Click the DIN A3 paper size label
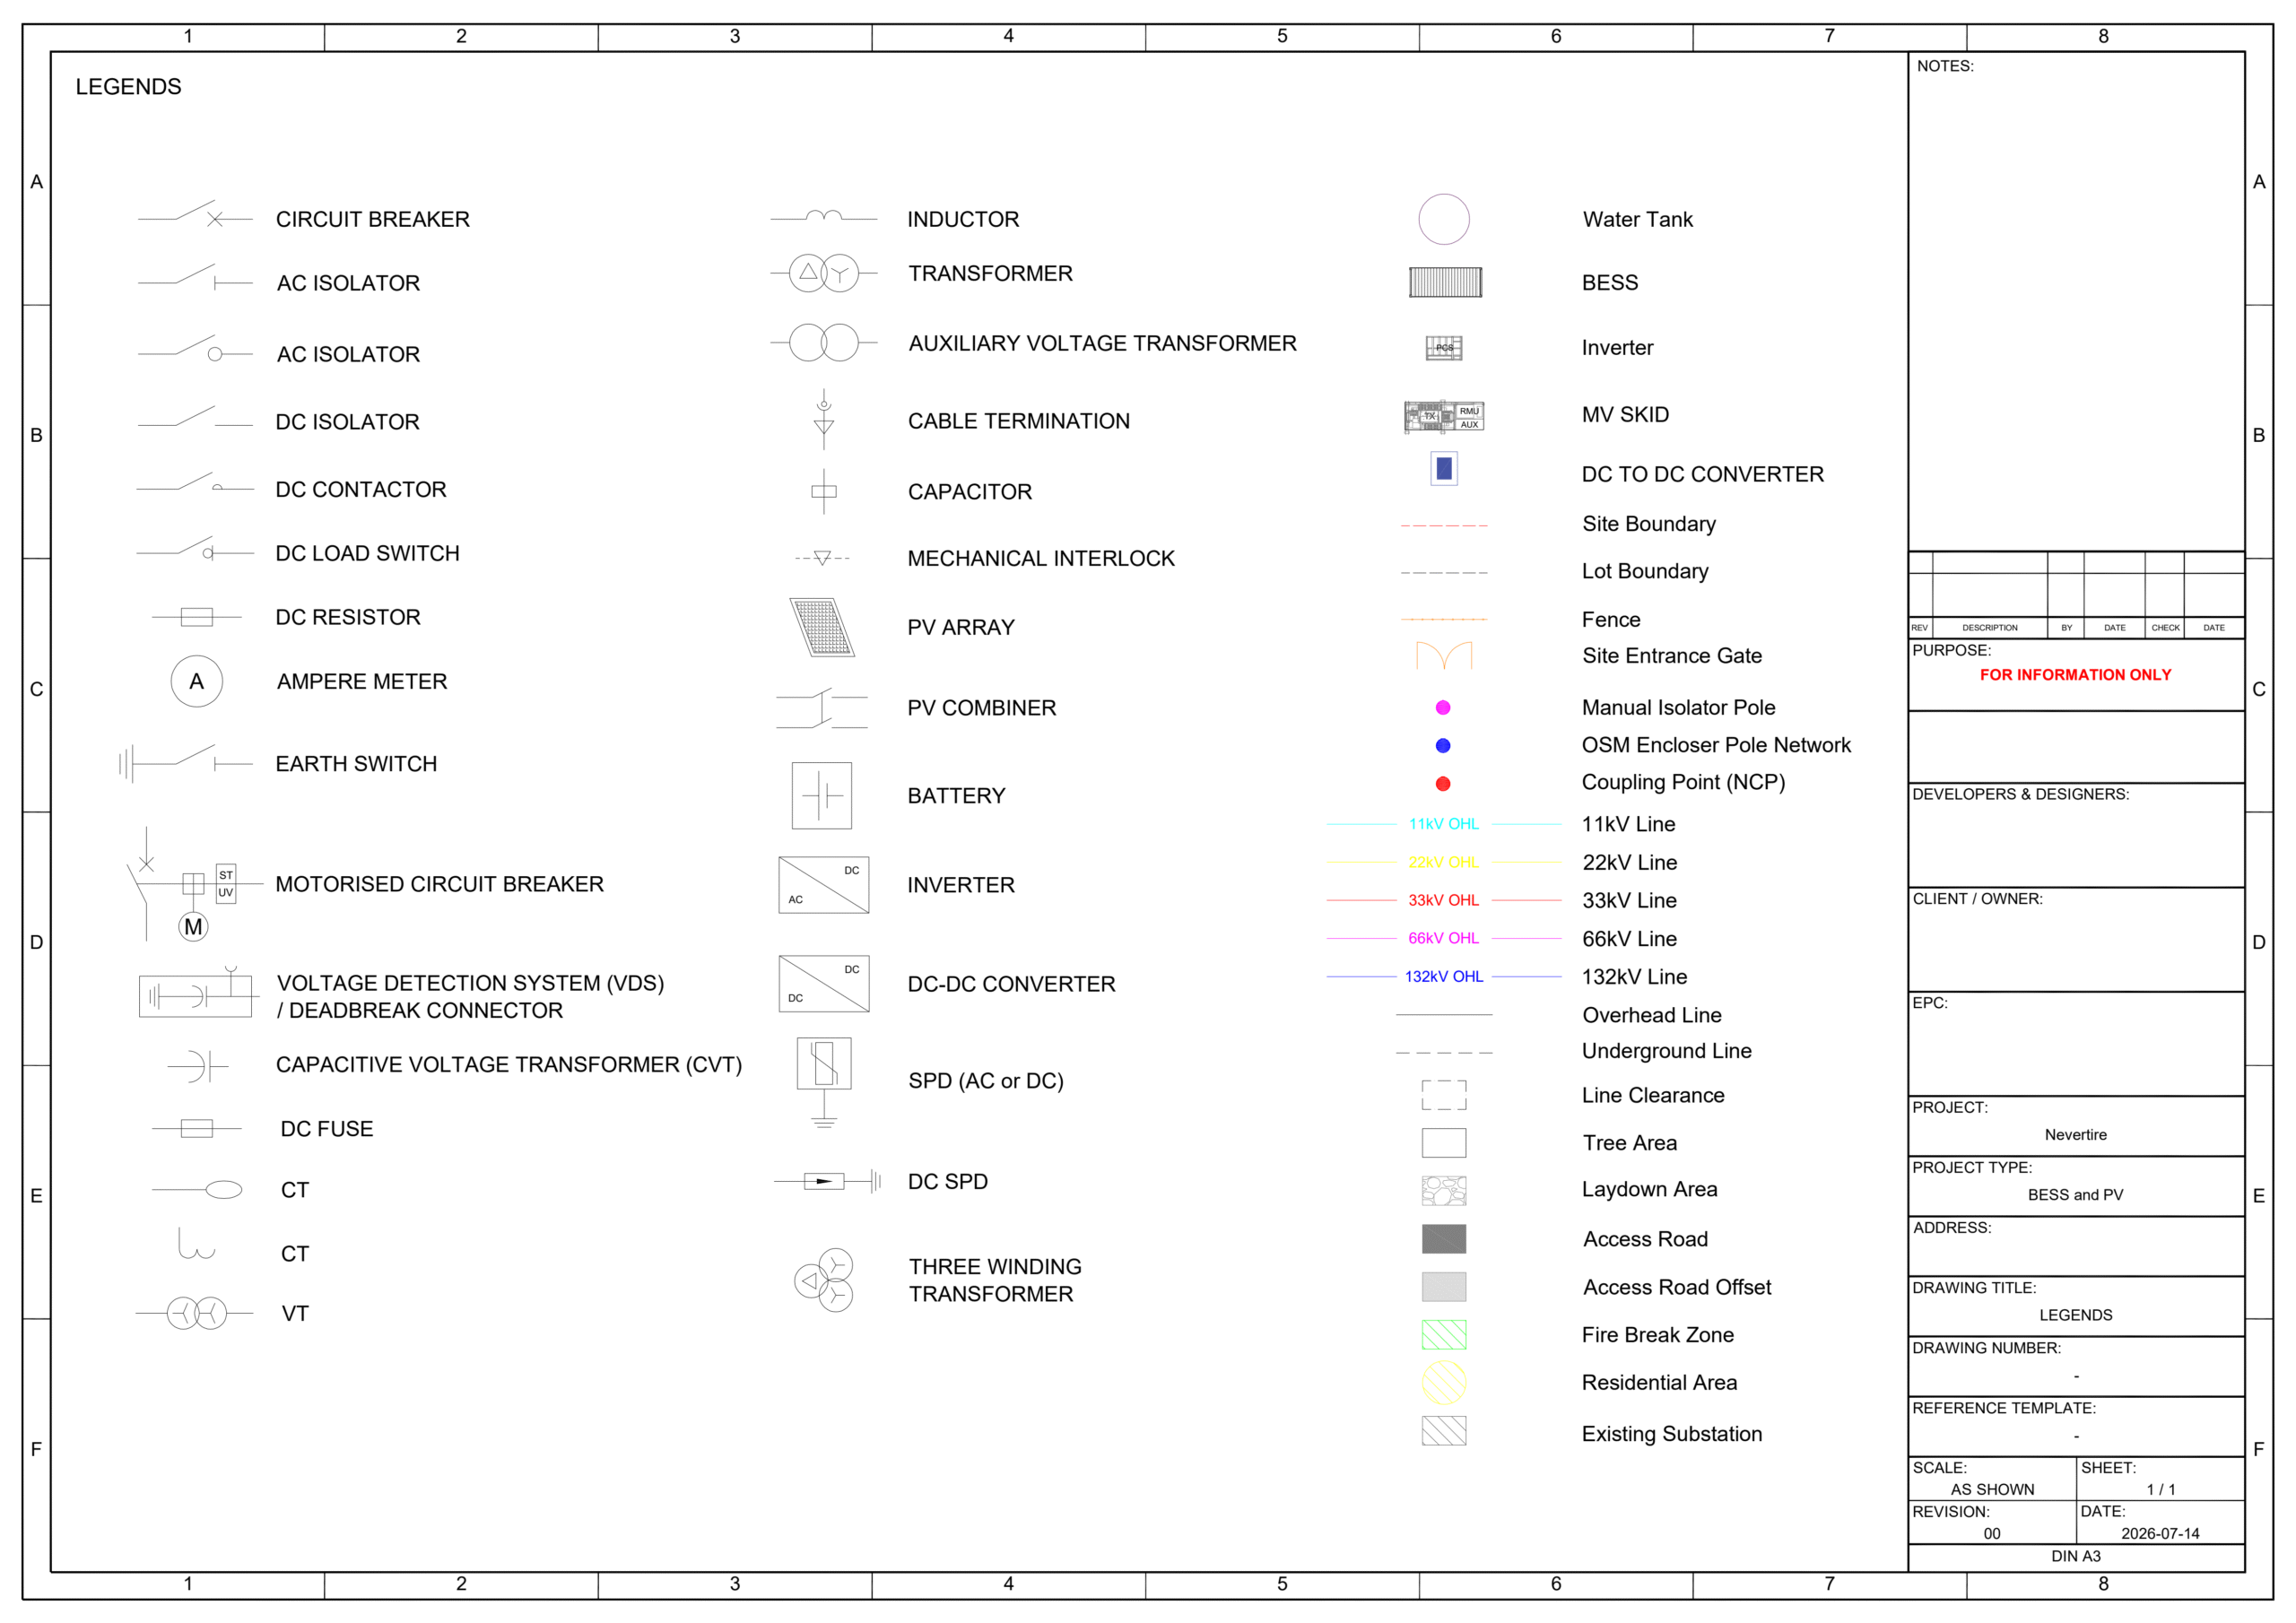 2076,1557
